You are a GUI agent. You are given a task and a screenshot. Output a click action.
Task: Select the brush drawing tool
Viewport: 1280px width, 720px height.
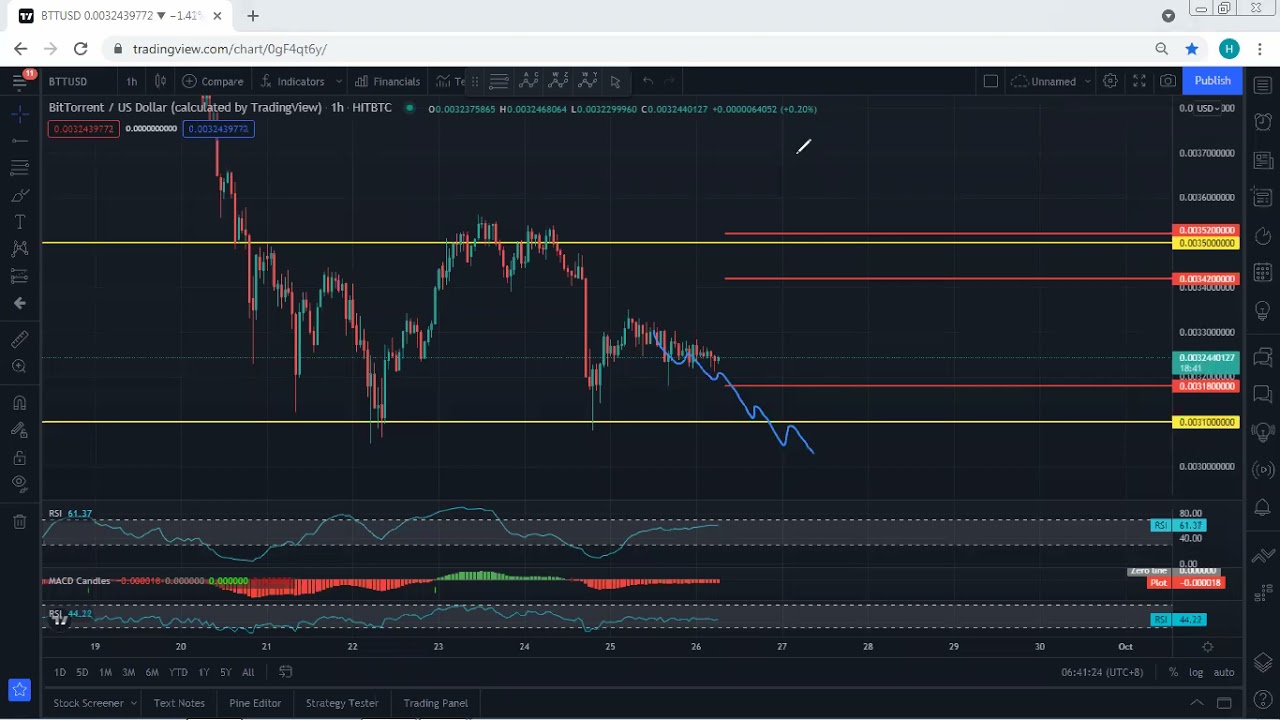[19, 195]
